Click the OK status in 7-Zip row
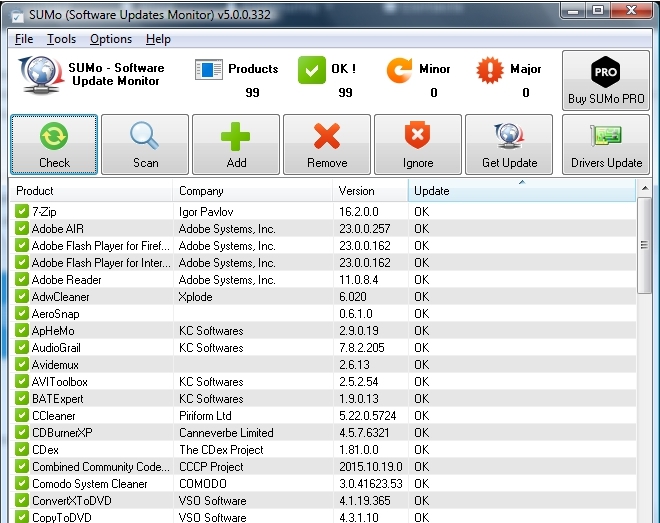 tap(421, 212)
